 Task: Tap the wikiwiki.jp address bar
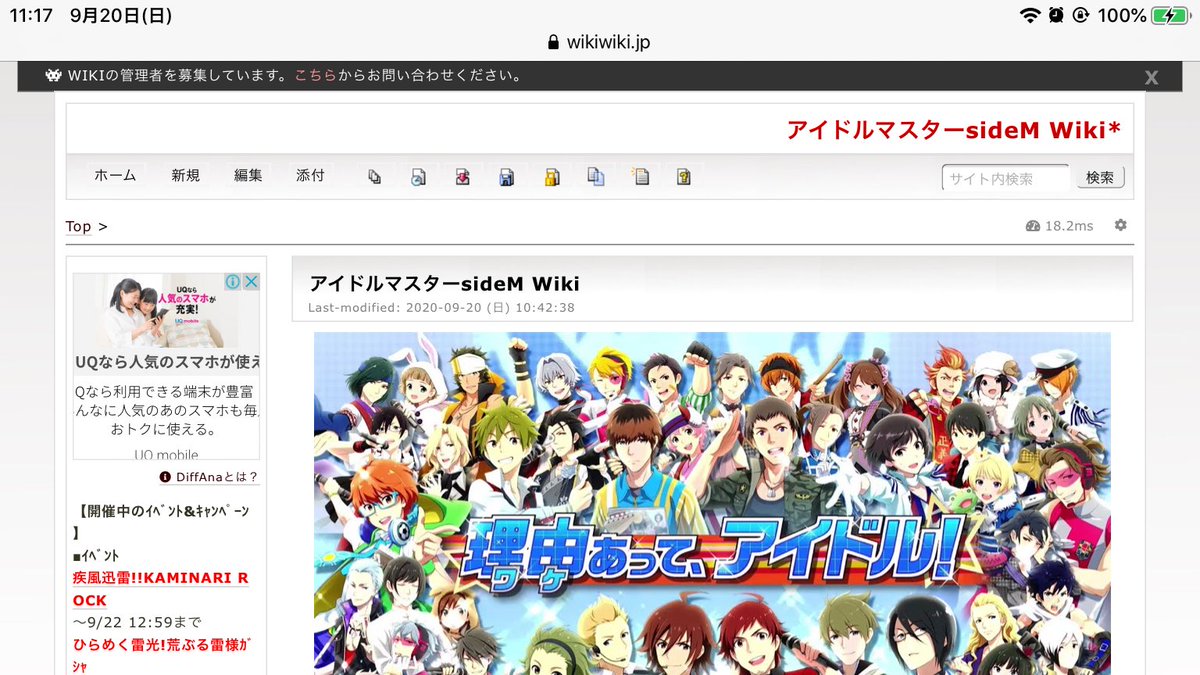coord(600,42)
